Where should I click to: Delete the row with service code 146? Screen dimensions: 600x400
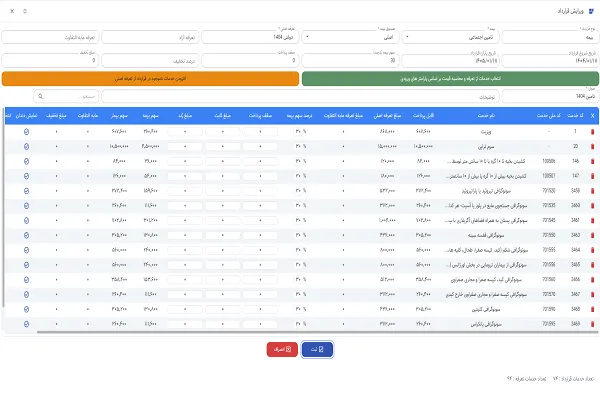coord(592,161)
